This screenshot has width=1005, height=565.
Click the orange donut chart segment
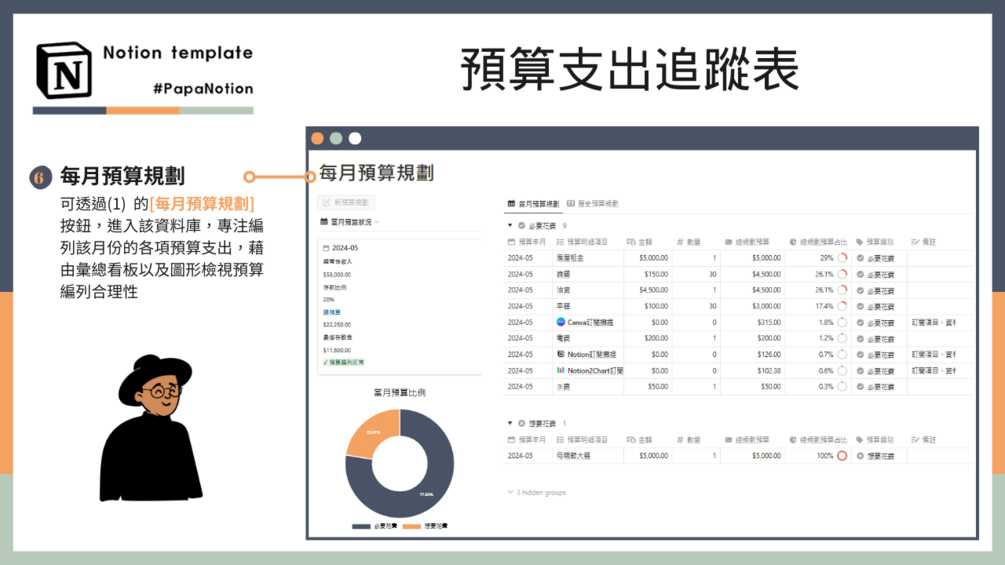[374, 432]
